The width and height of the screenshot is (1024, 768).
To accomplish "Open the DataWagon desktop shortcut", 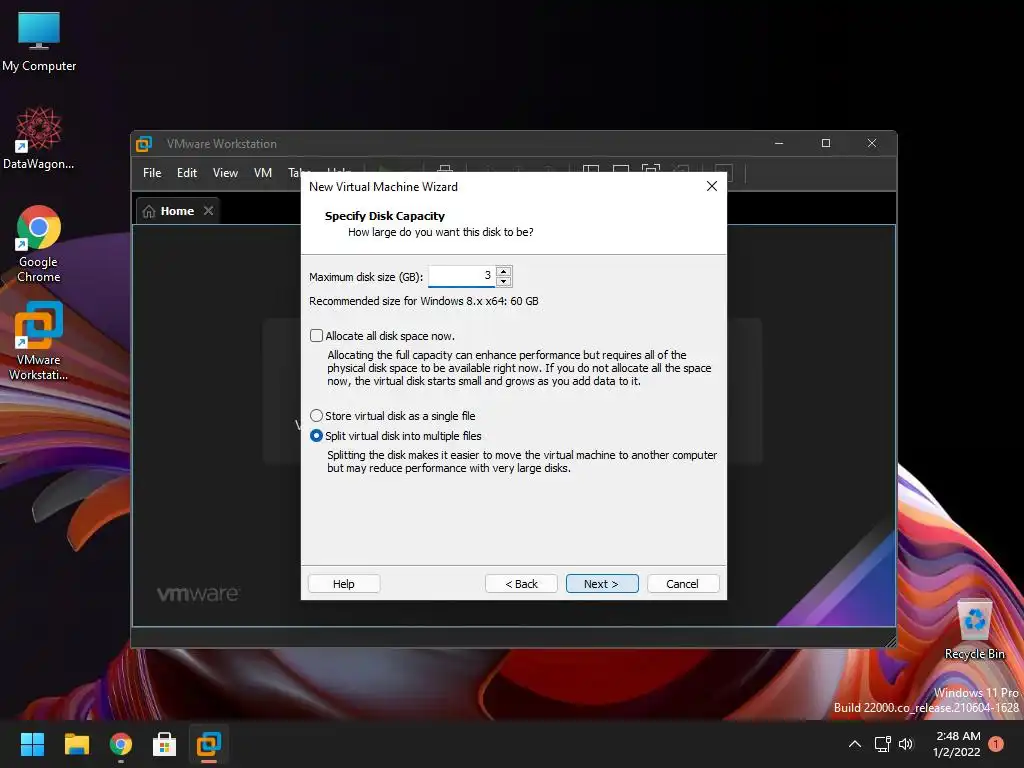I will click(39, 138).
